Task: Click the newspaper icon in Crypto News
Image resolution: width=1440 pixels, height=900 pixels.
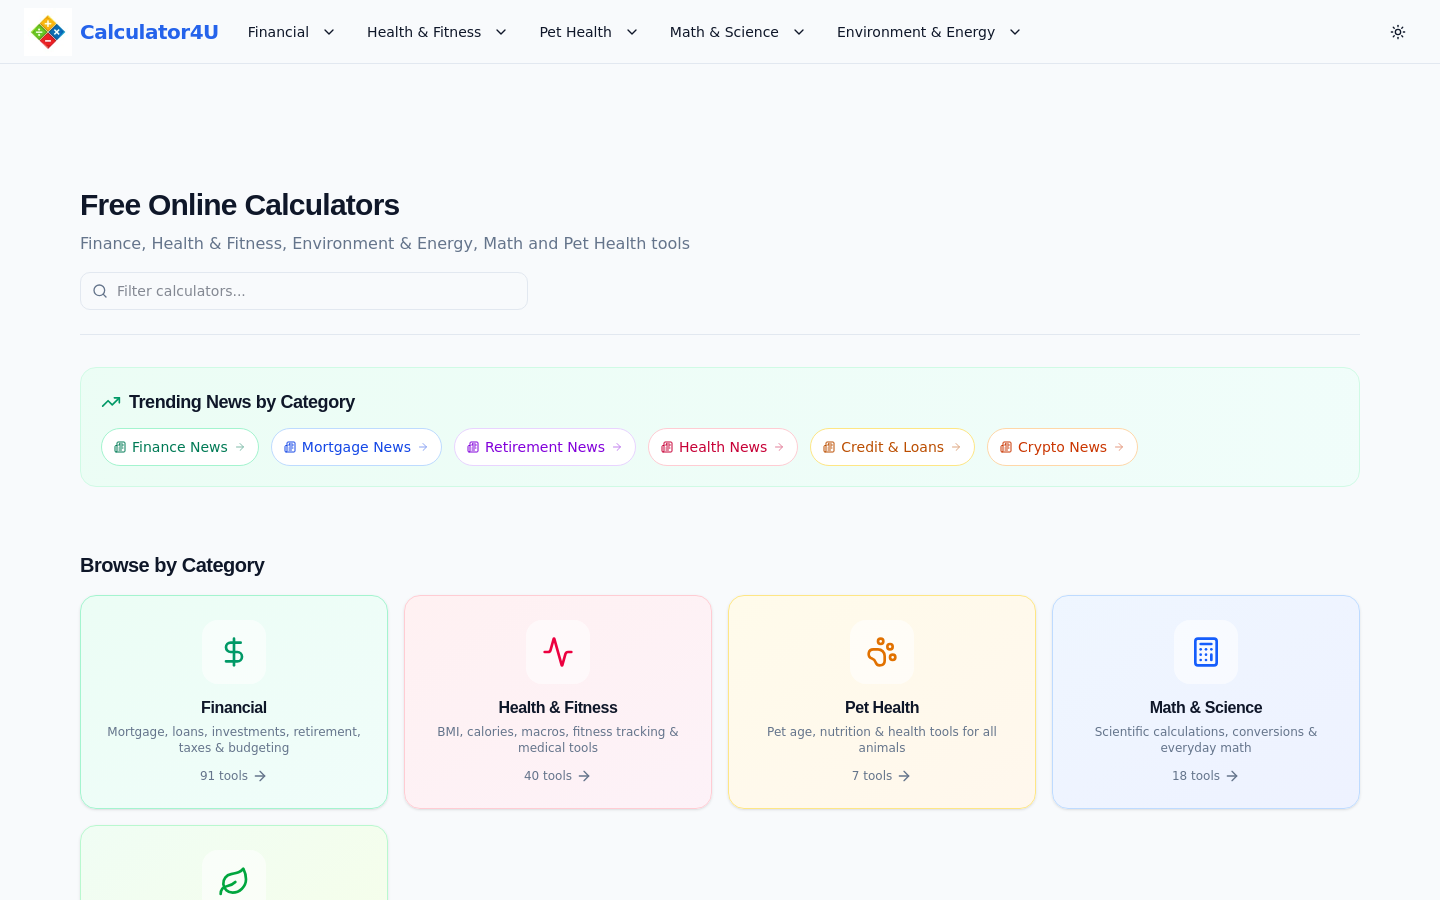Action: coord(1006,447)
